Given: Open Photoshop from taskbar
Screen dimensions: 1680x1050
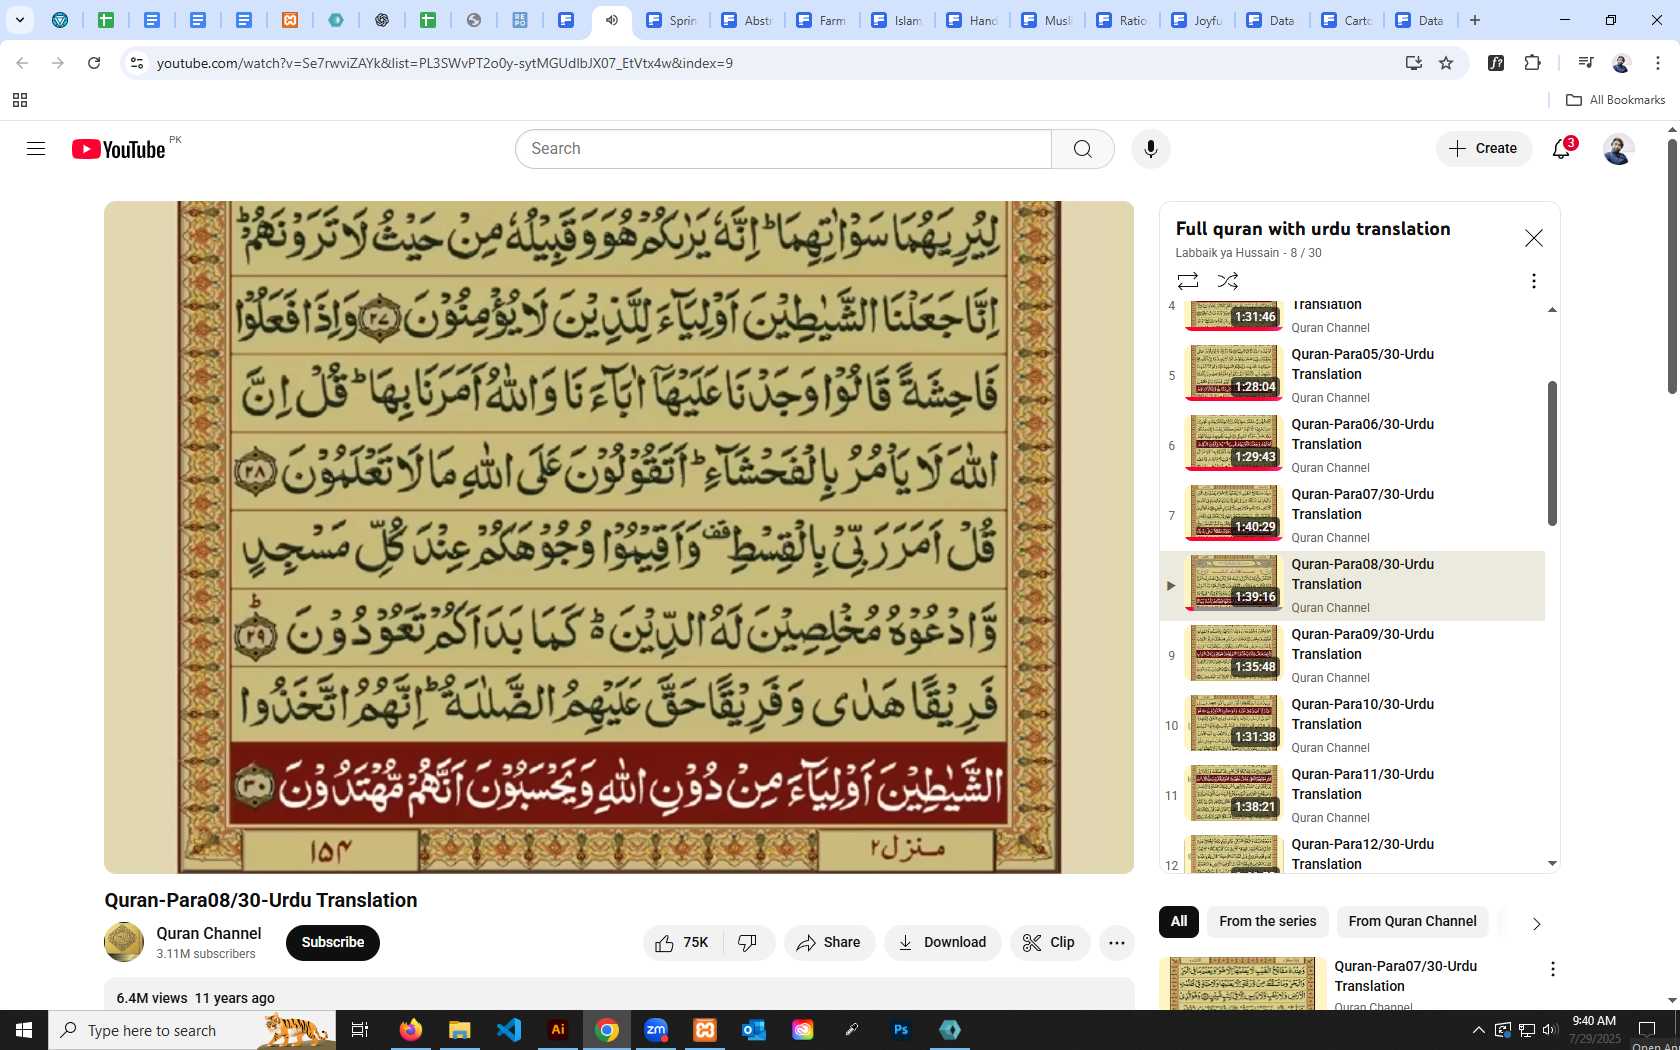Looking at the screenshot, I should coord(901,1030).
